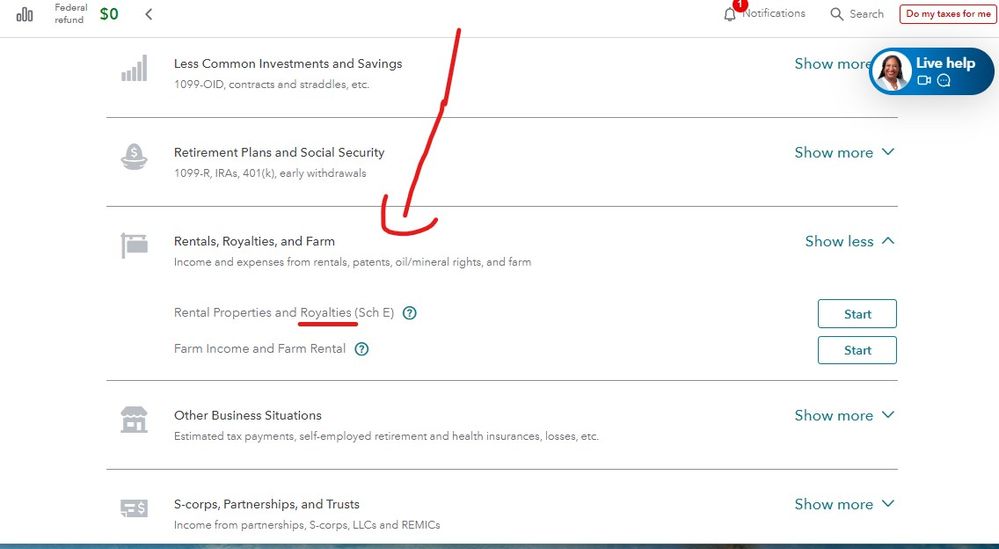Expand Retirement Plans and Social Security section

tap(844, 153)
